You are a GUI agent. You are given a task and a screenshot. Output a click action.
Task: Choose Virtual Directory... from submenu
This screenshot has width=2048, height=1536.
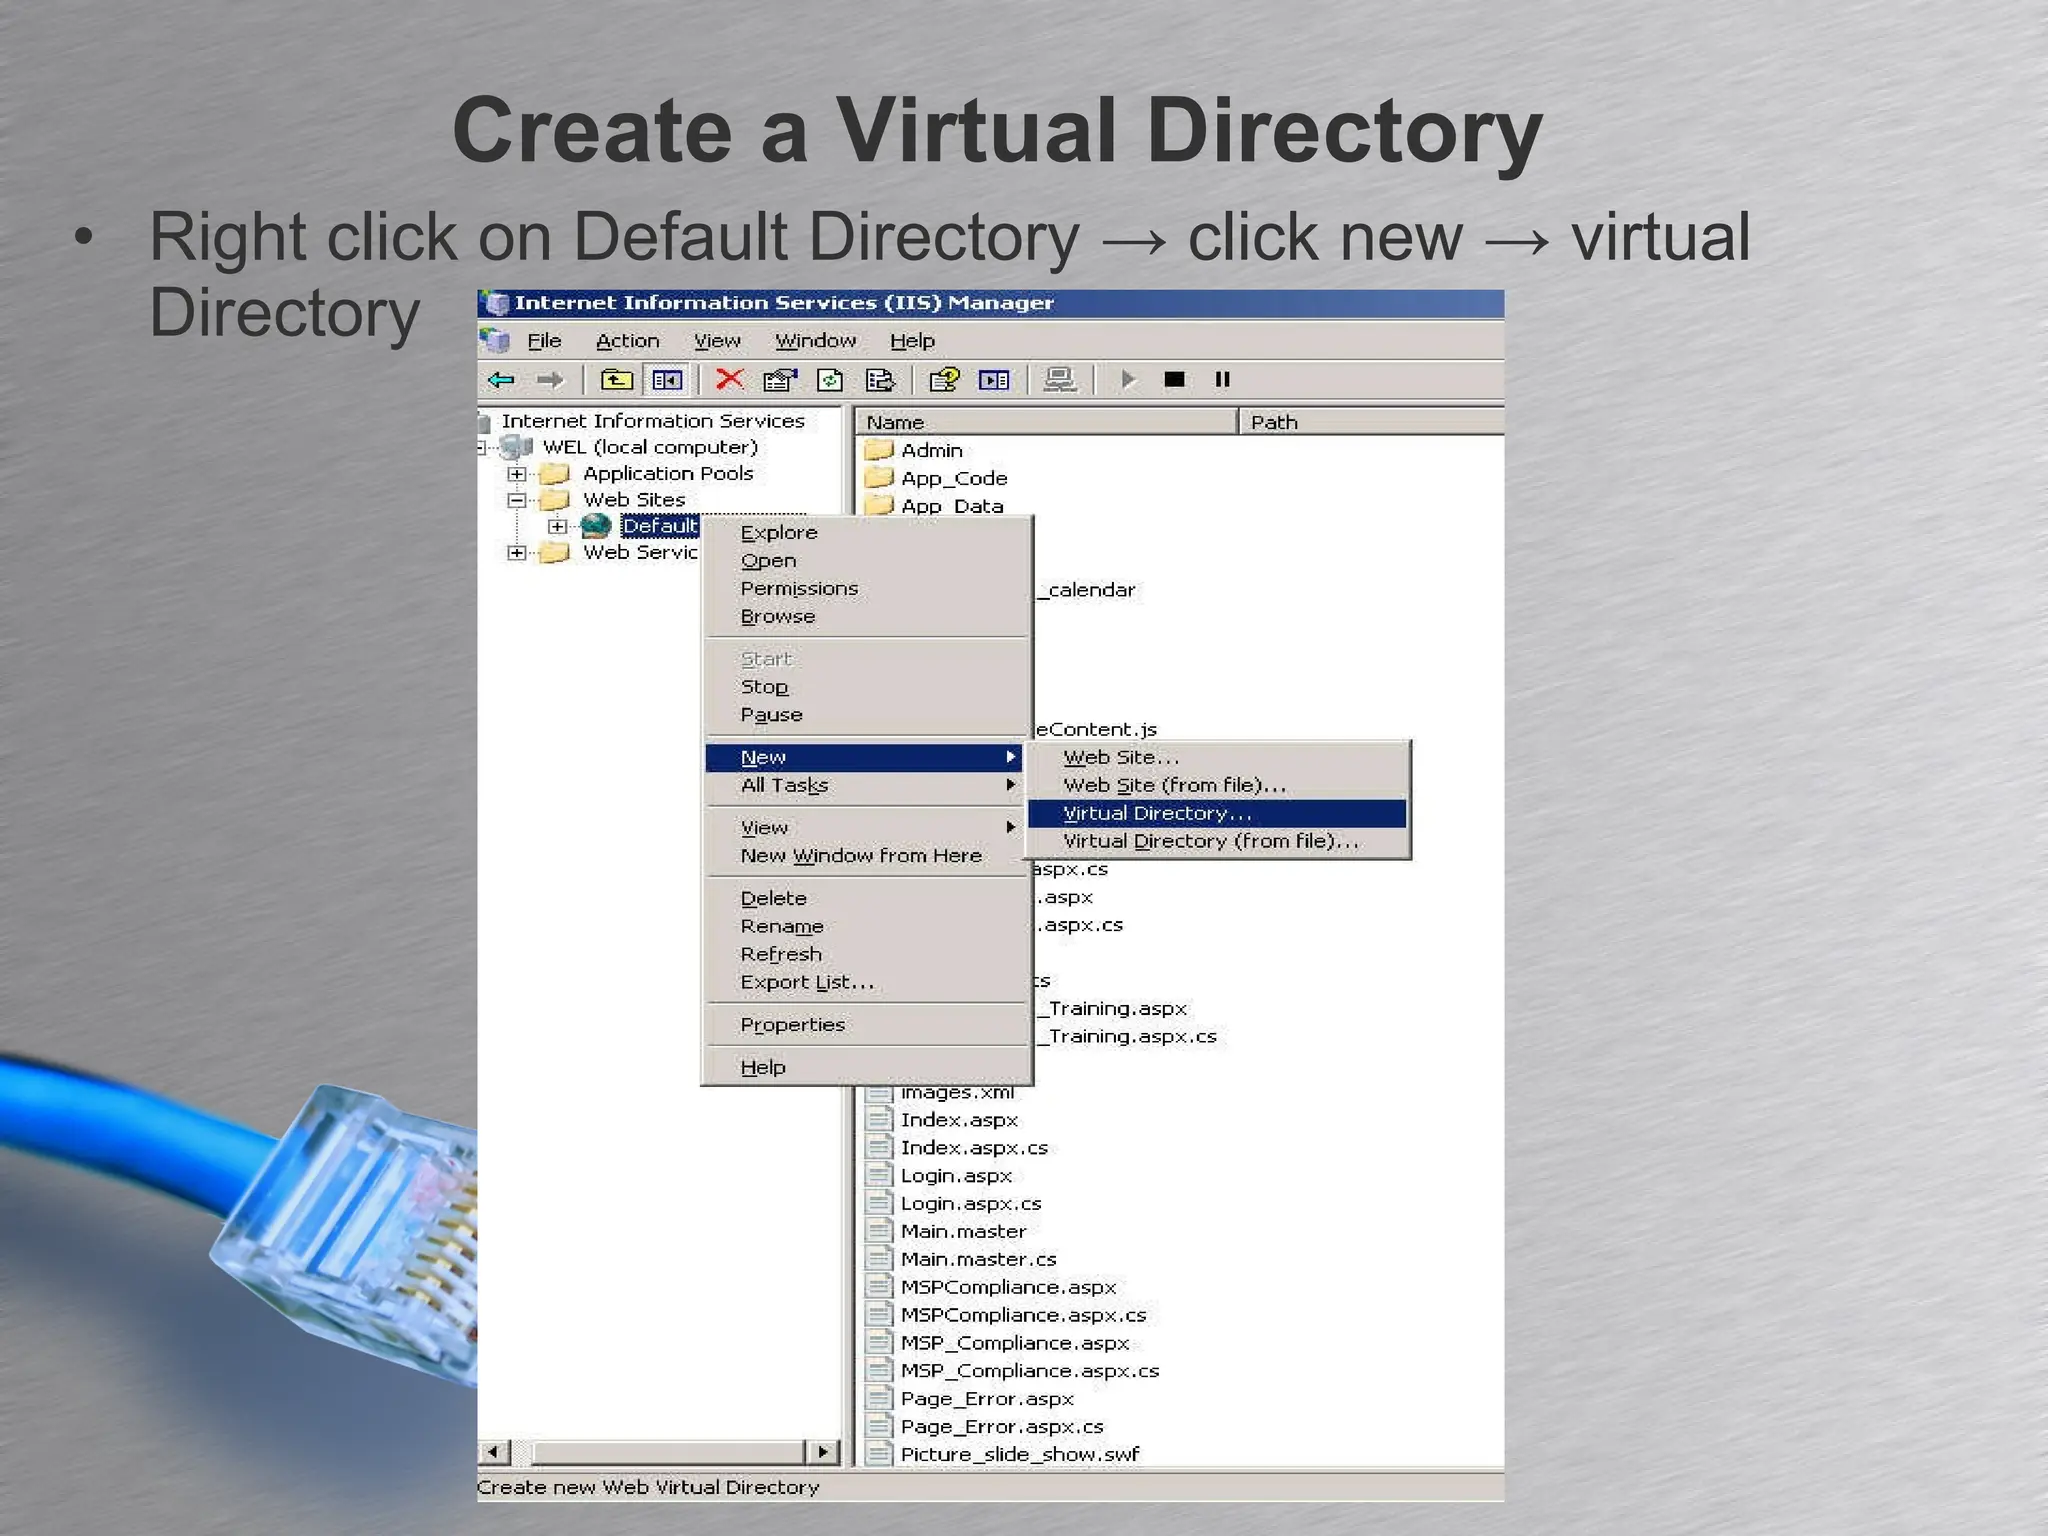click(1217, 813)
